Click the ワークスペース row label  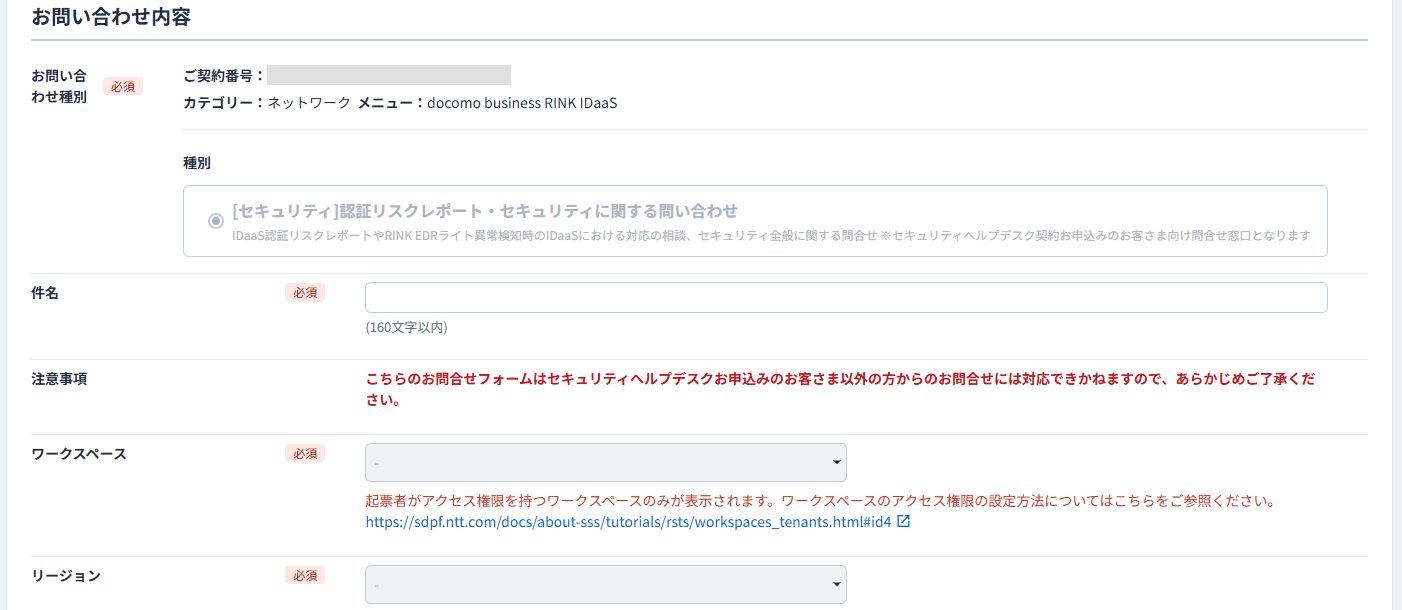pos(79,454)
